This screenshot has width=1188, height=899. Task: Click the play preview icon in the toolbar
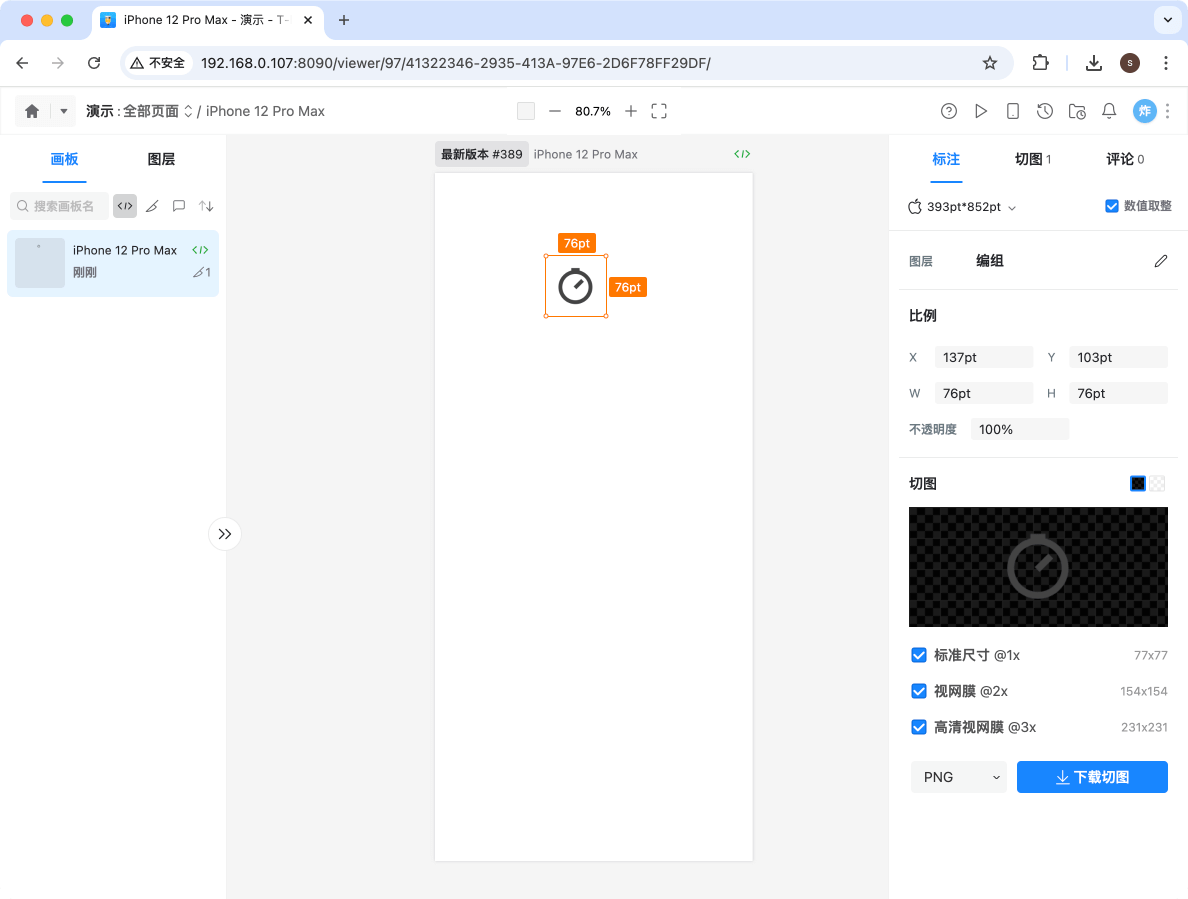click(981, 111)
